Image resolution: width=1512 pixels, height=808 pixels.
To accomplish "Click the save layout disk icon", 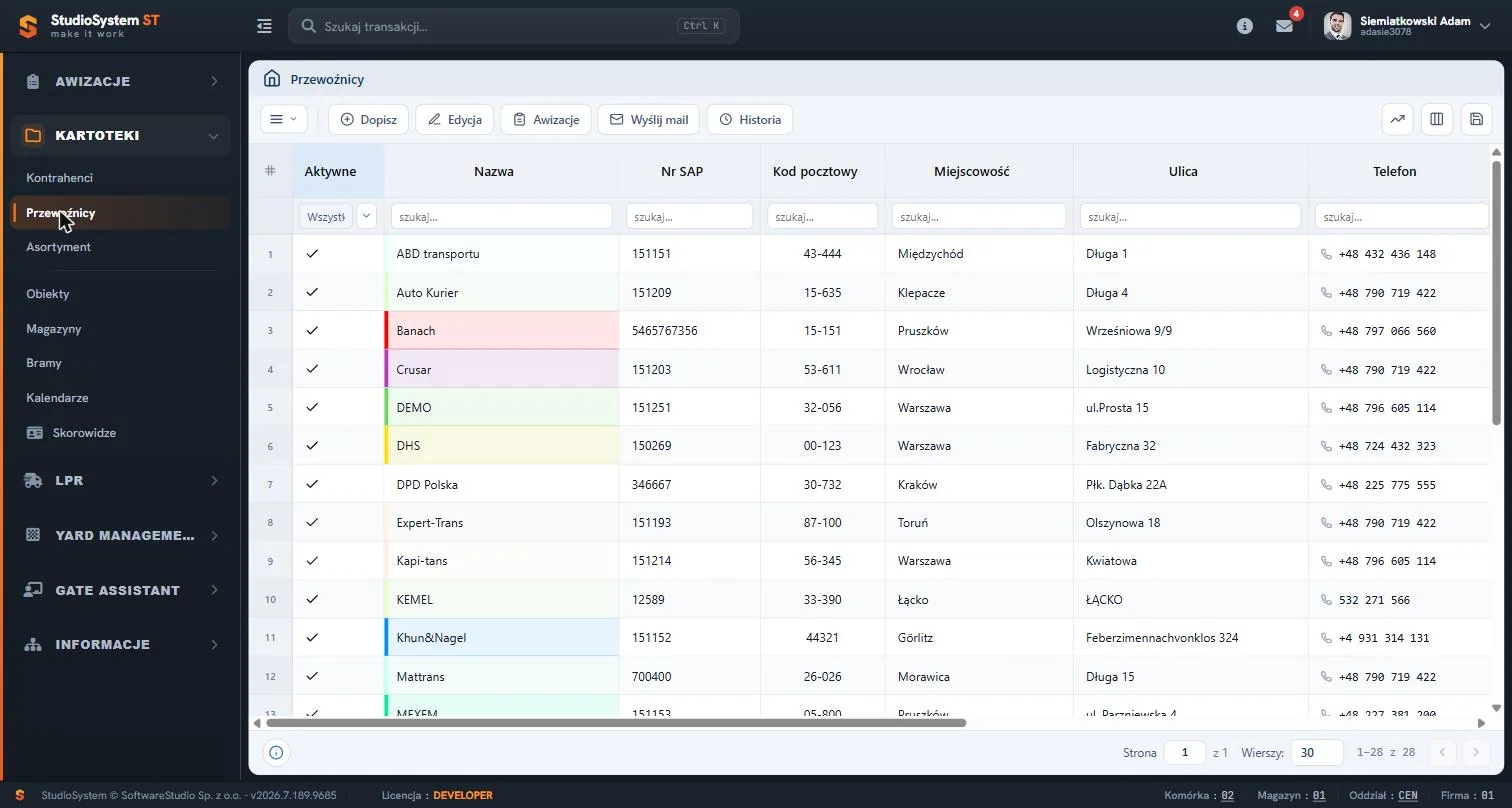I will tap(1476, 119).
